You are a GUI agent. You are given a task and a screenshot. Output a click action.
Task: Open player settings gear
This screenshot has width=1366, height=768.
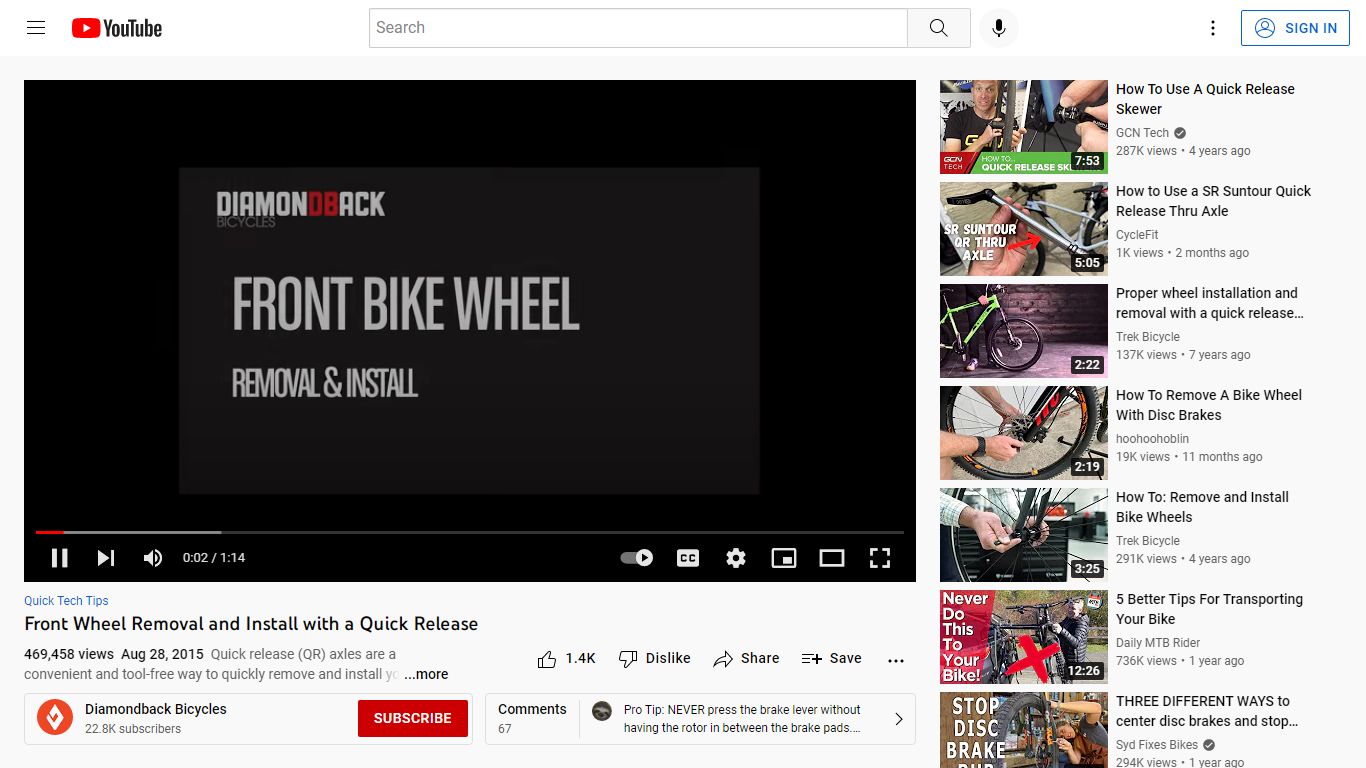coord(736,558)
